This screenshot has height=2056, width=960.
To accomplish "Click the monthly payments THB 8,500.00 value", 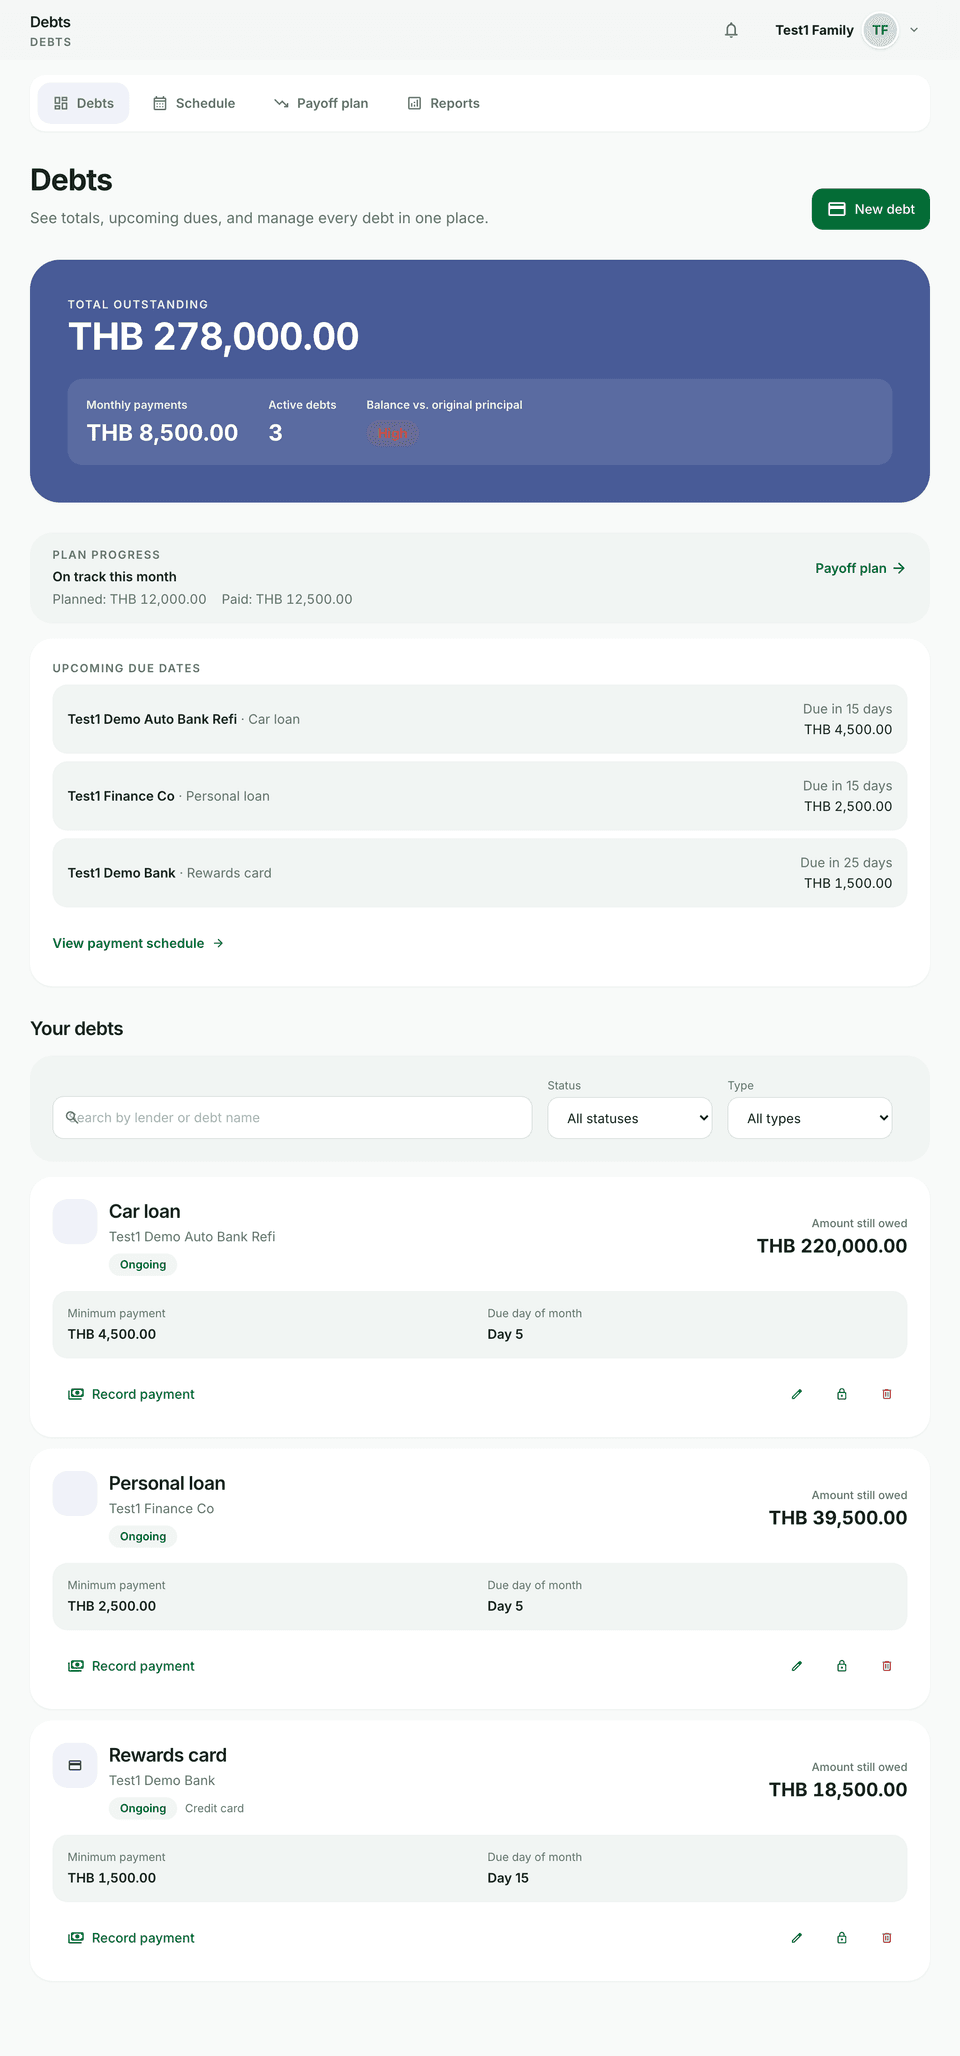I will click(x=162, y=433).
